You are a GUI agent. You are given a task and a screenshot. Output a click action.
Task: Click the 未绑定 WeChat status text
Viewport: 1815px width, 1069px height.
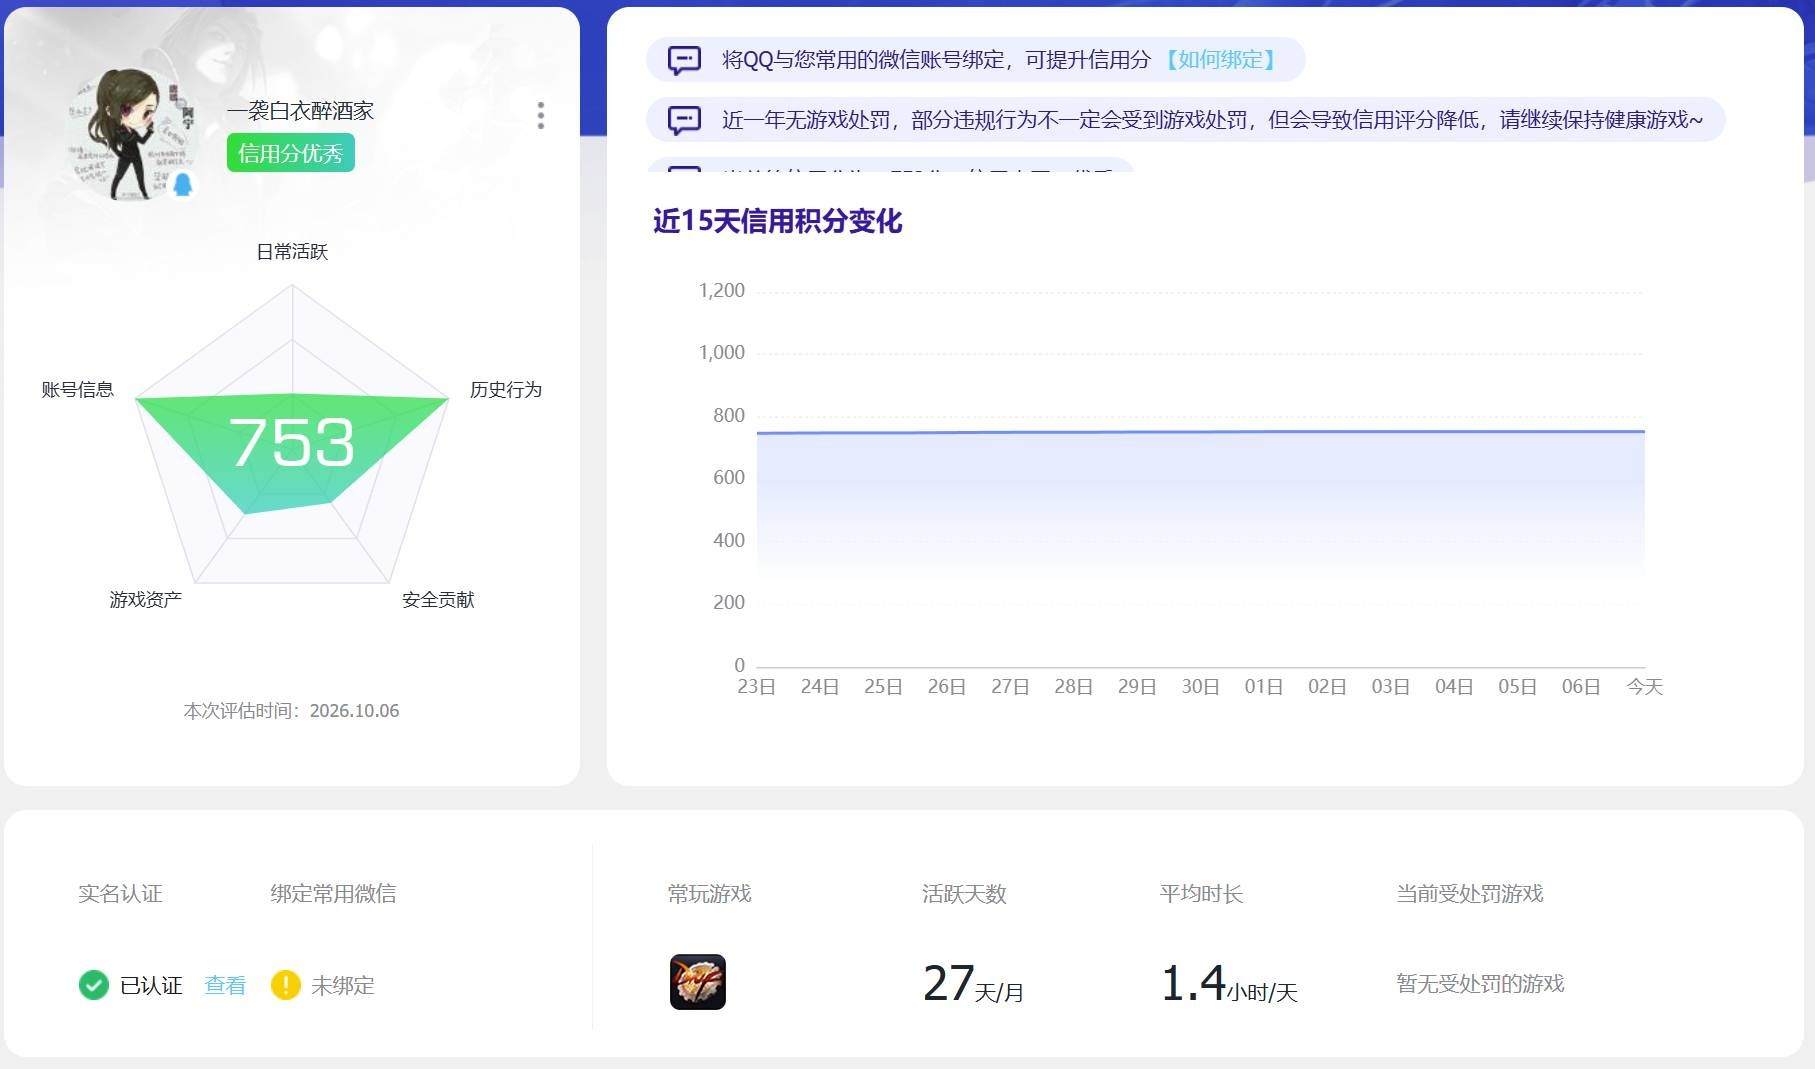(343, 985)
